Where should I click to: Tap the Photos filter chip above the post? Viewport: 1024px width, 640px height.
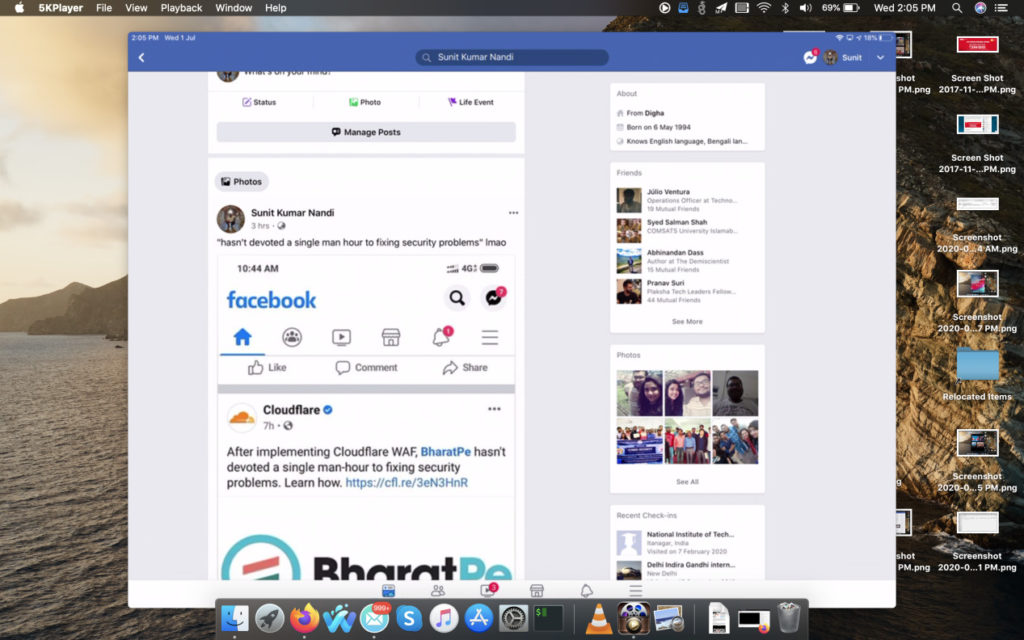[x=242, y=182]
